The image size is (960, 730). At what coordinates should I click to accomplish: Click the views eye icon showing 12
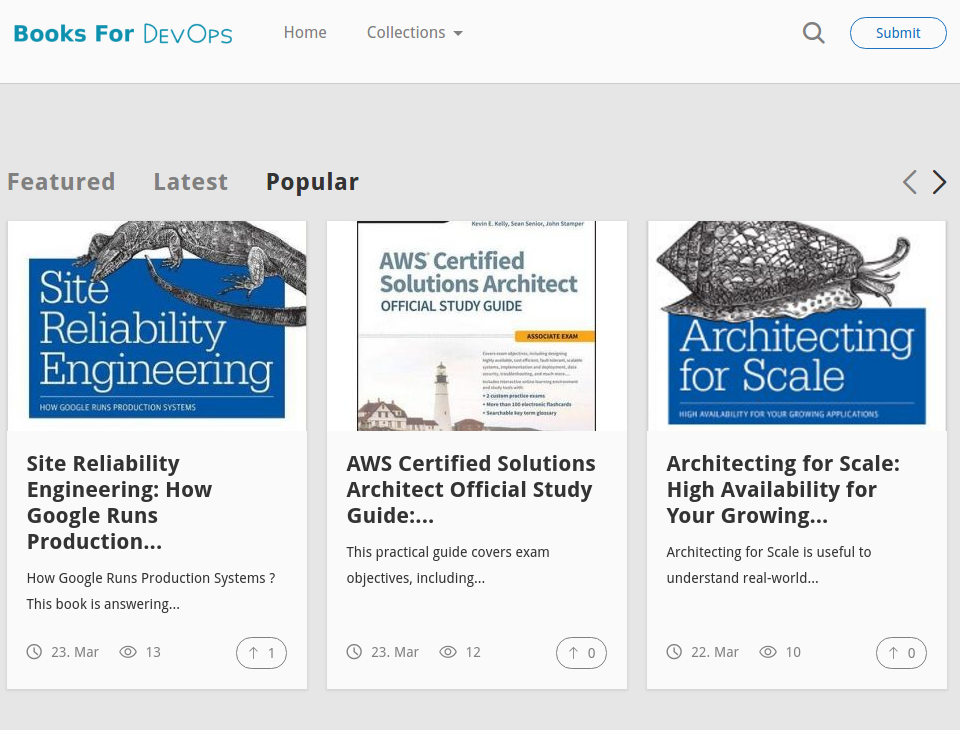[x=448, y=651]
